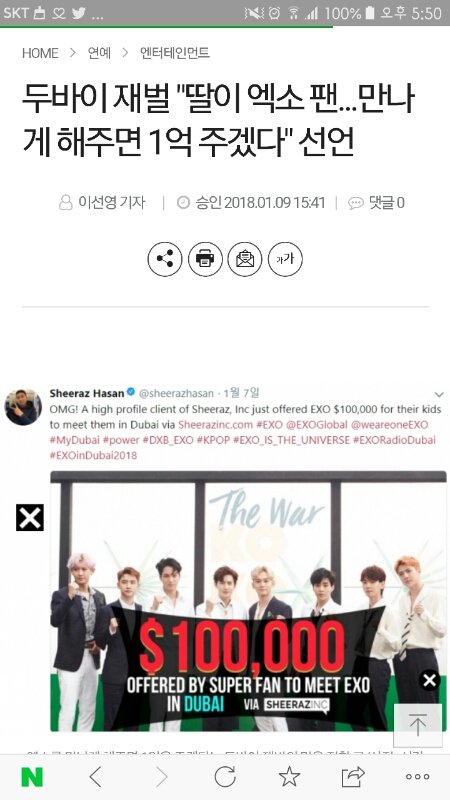The height and width of the screenshot is (800, 450).
Task: Go back with browser back arrow
Action: [95, 777]
